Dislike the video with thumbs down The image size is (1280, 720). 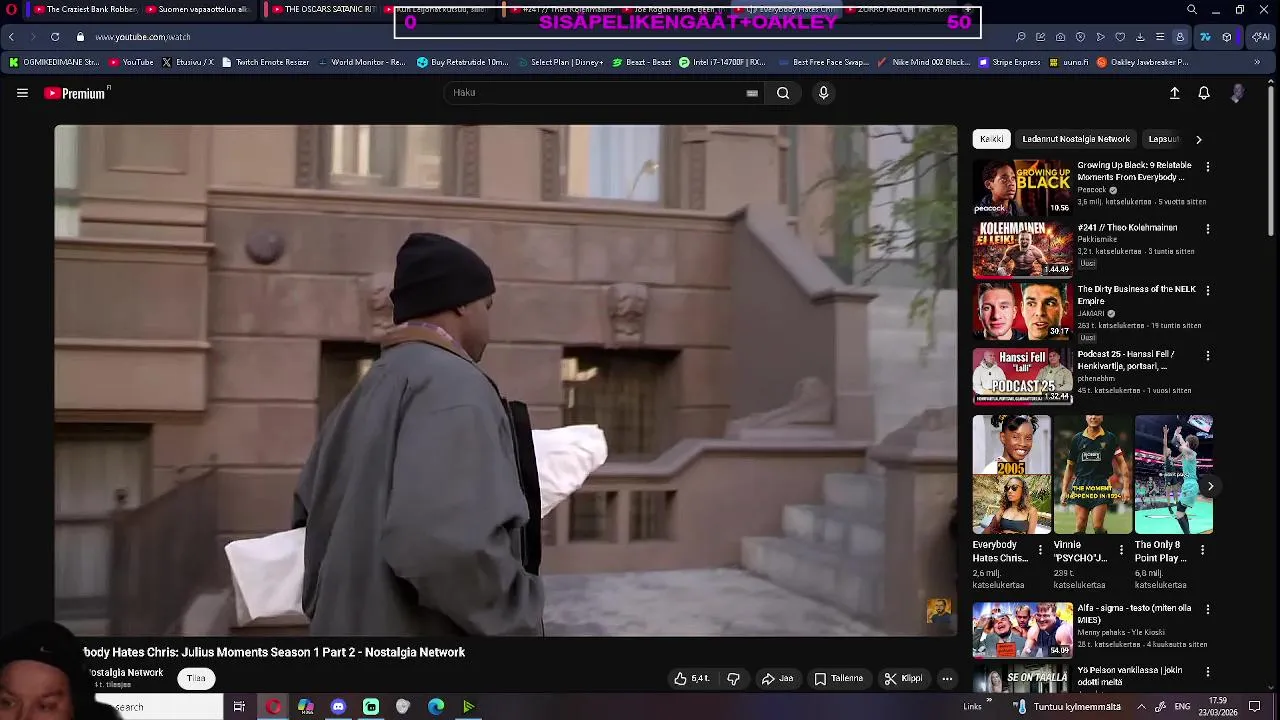[733, 679]
